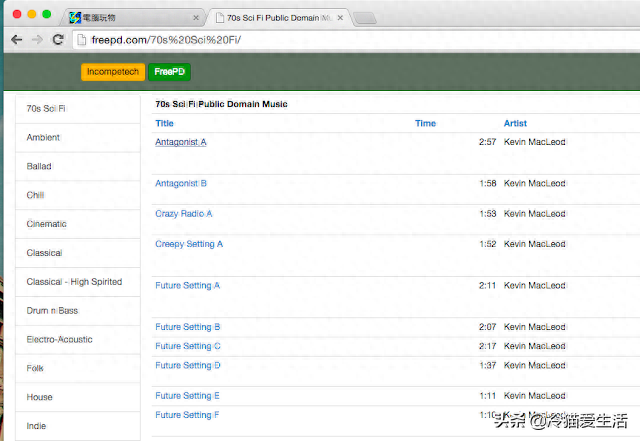Choose Classical - High Spirited category
This screenshot has height=441, width=640.
(x=74, y=282)
